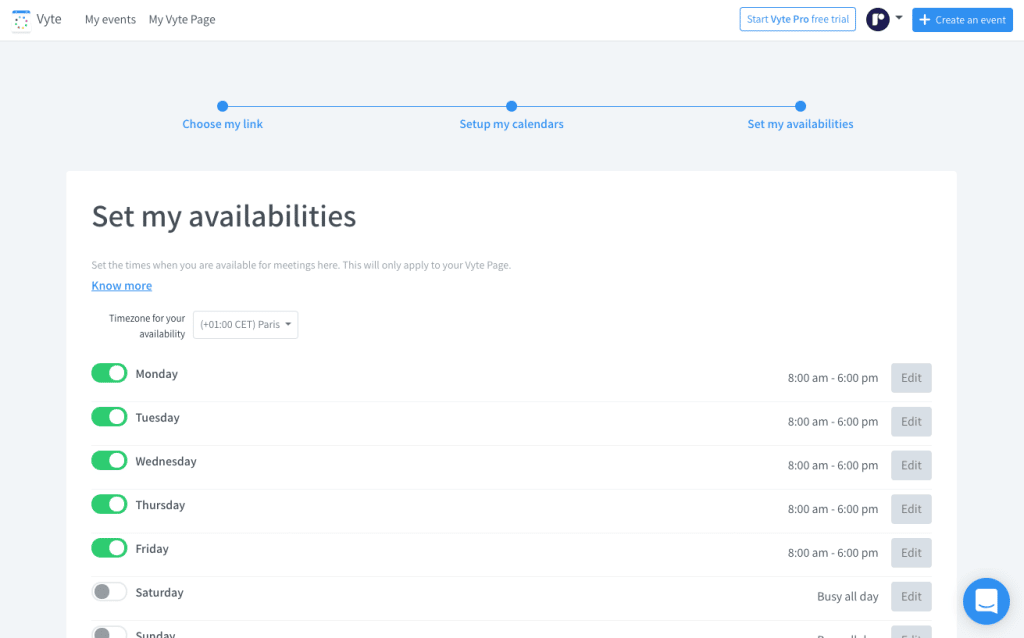The width and height of the screenshot is (1024, 638).
Task: Open the account dropdown arrow beside the avatar
Action: coord(899,19)
